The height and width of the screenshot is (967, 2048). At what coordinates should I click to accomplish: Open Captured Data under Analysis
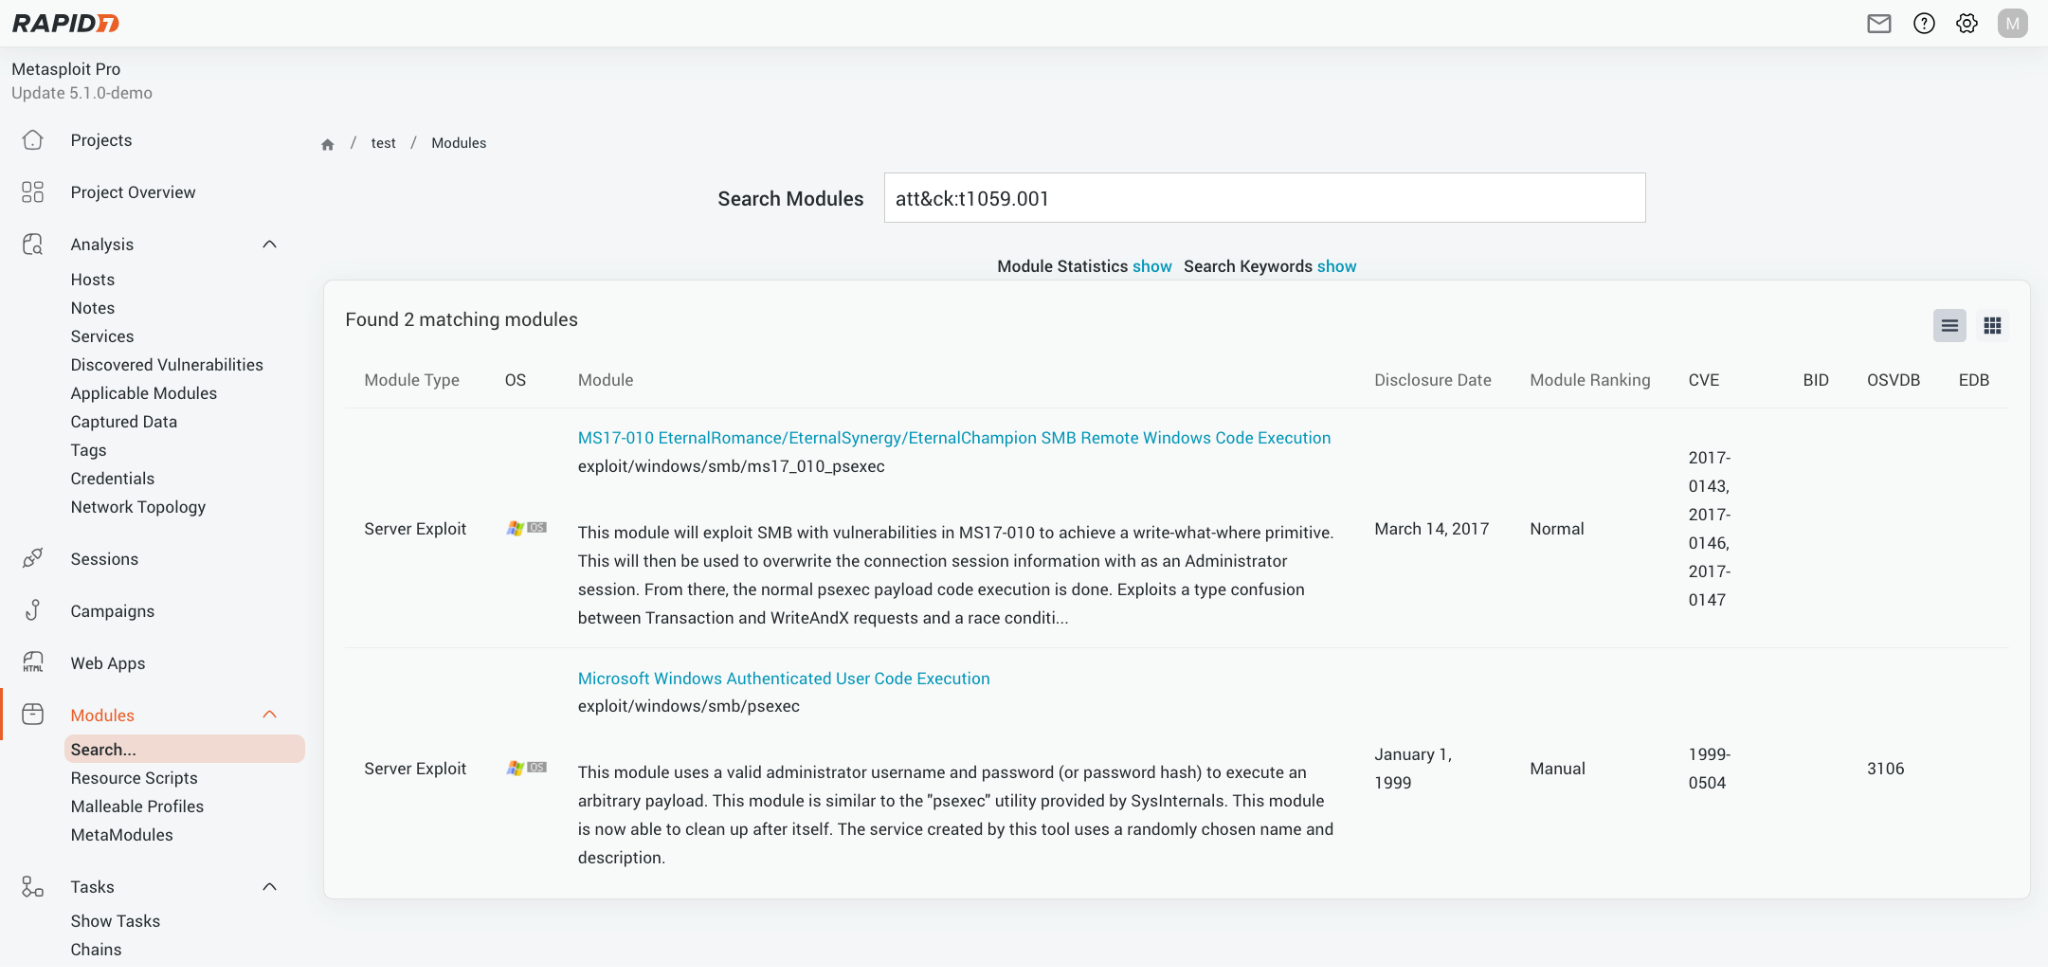click(124, 422)
